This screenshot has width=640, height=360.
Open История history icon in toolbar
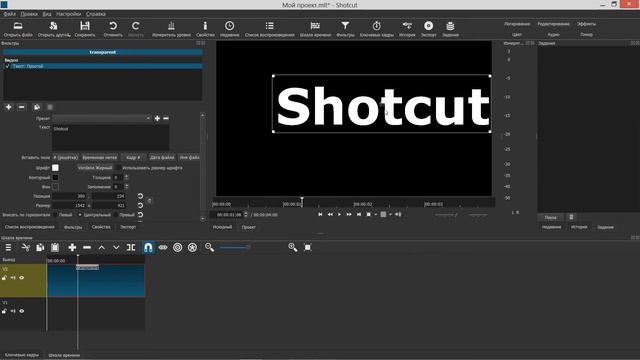(407, 26)
